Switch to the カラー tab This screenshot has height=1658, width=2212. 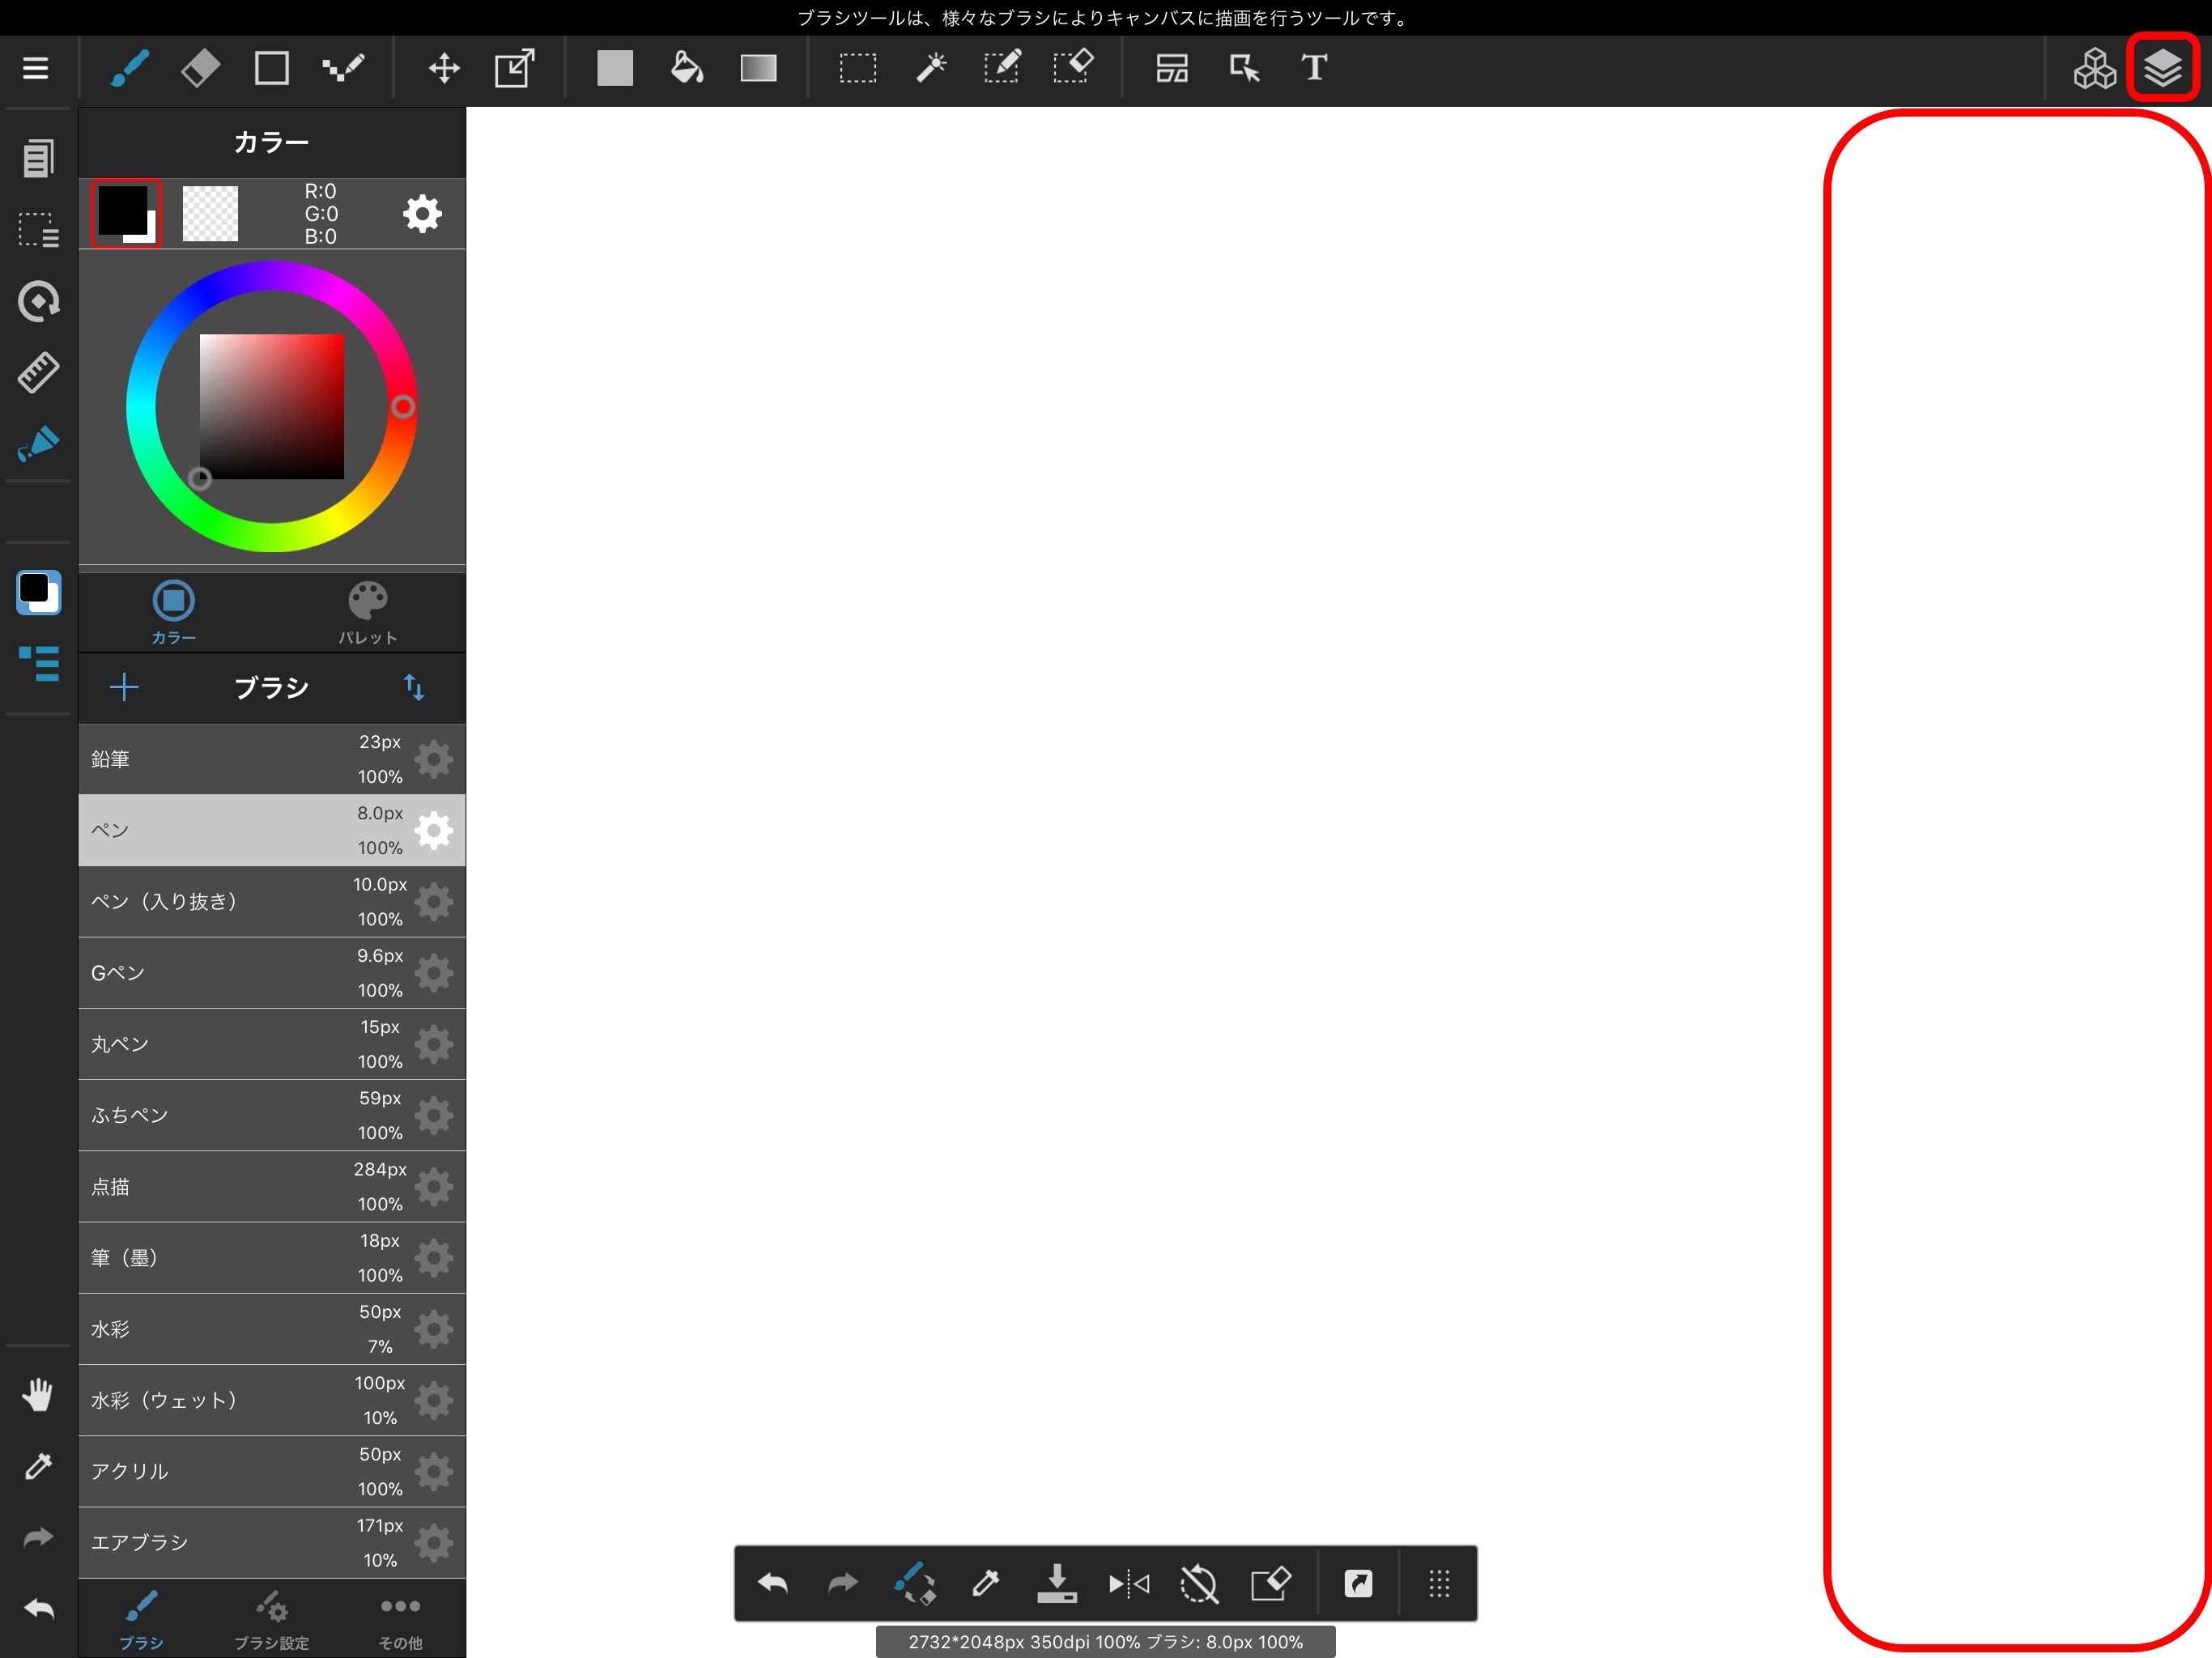(x=173, y=612)
